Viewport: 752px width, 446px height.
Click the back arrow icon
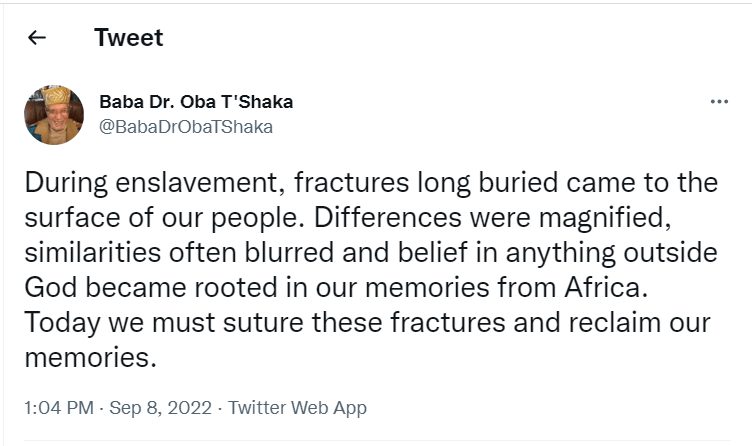click(37, 38)
